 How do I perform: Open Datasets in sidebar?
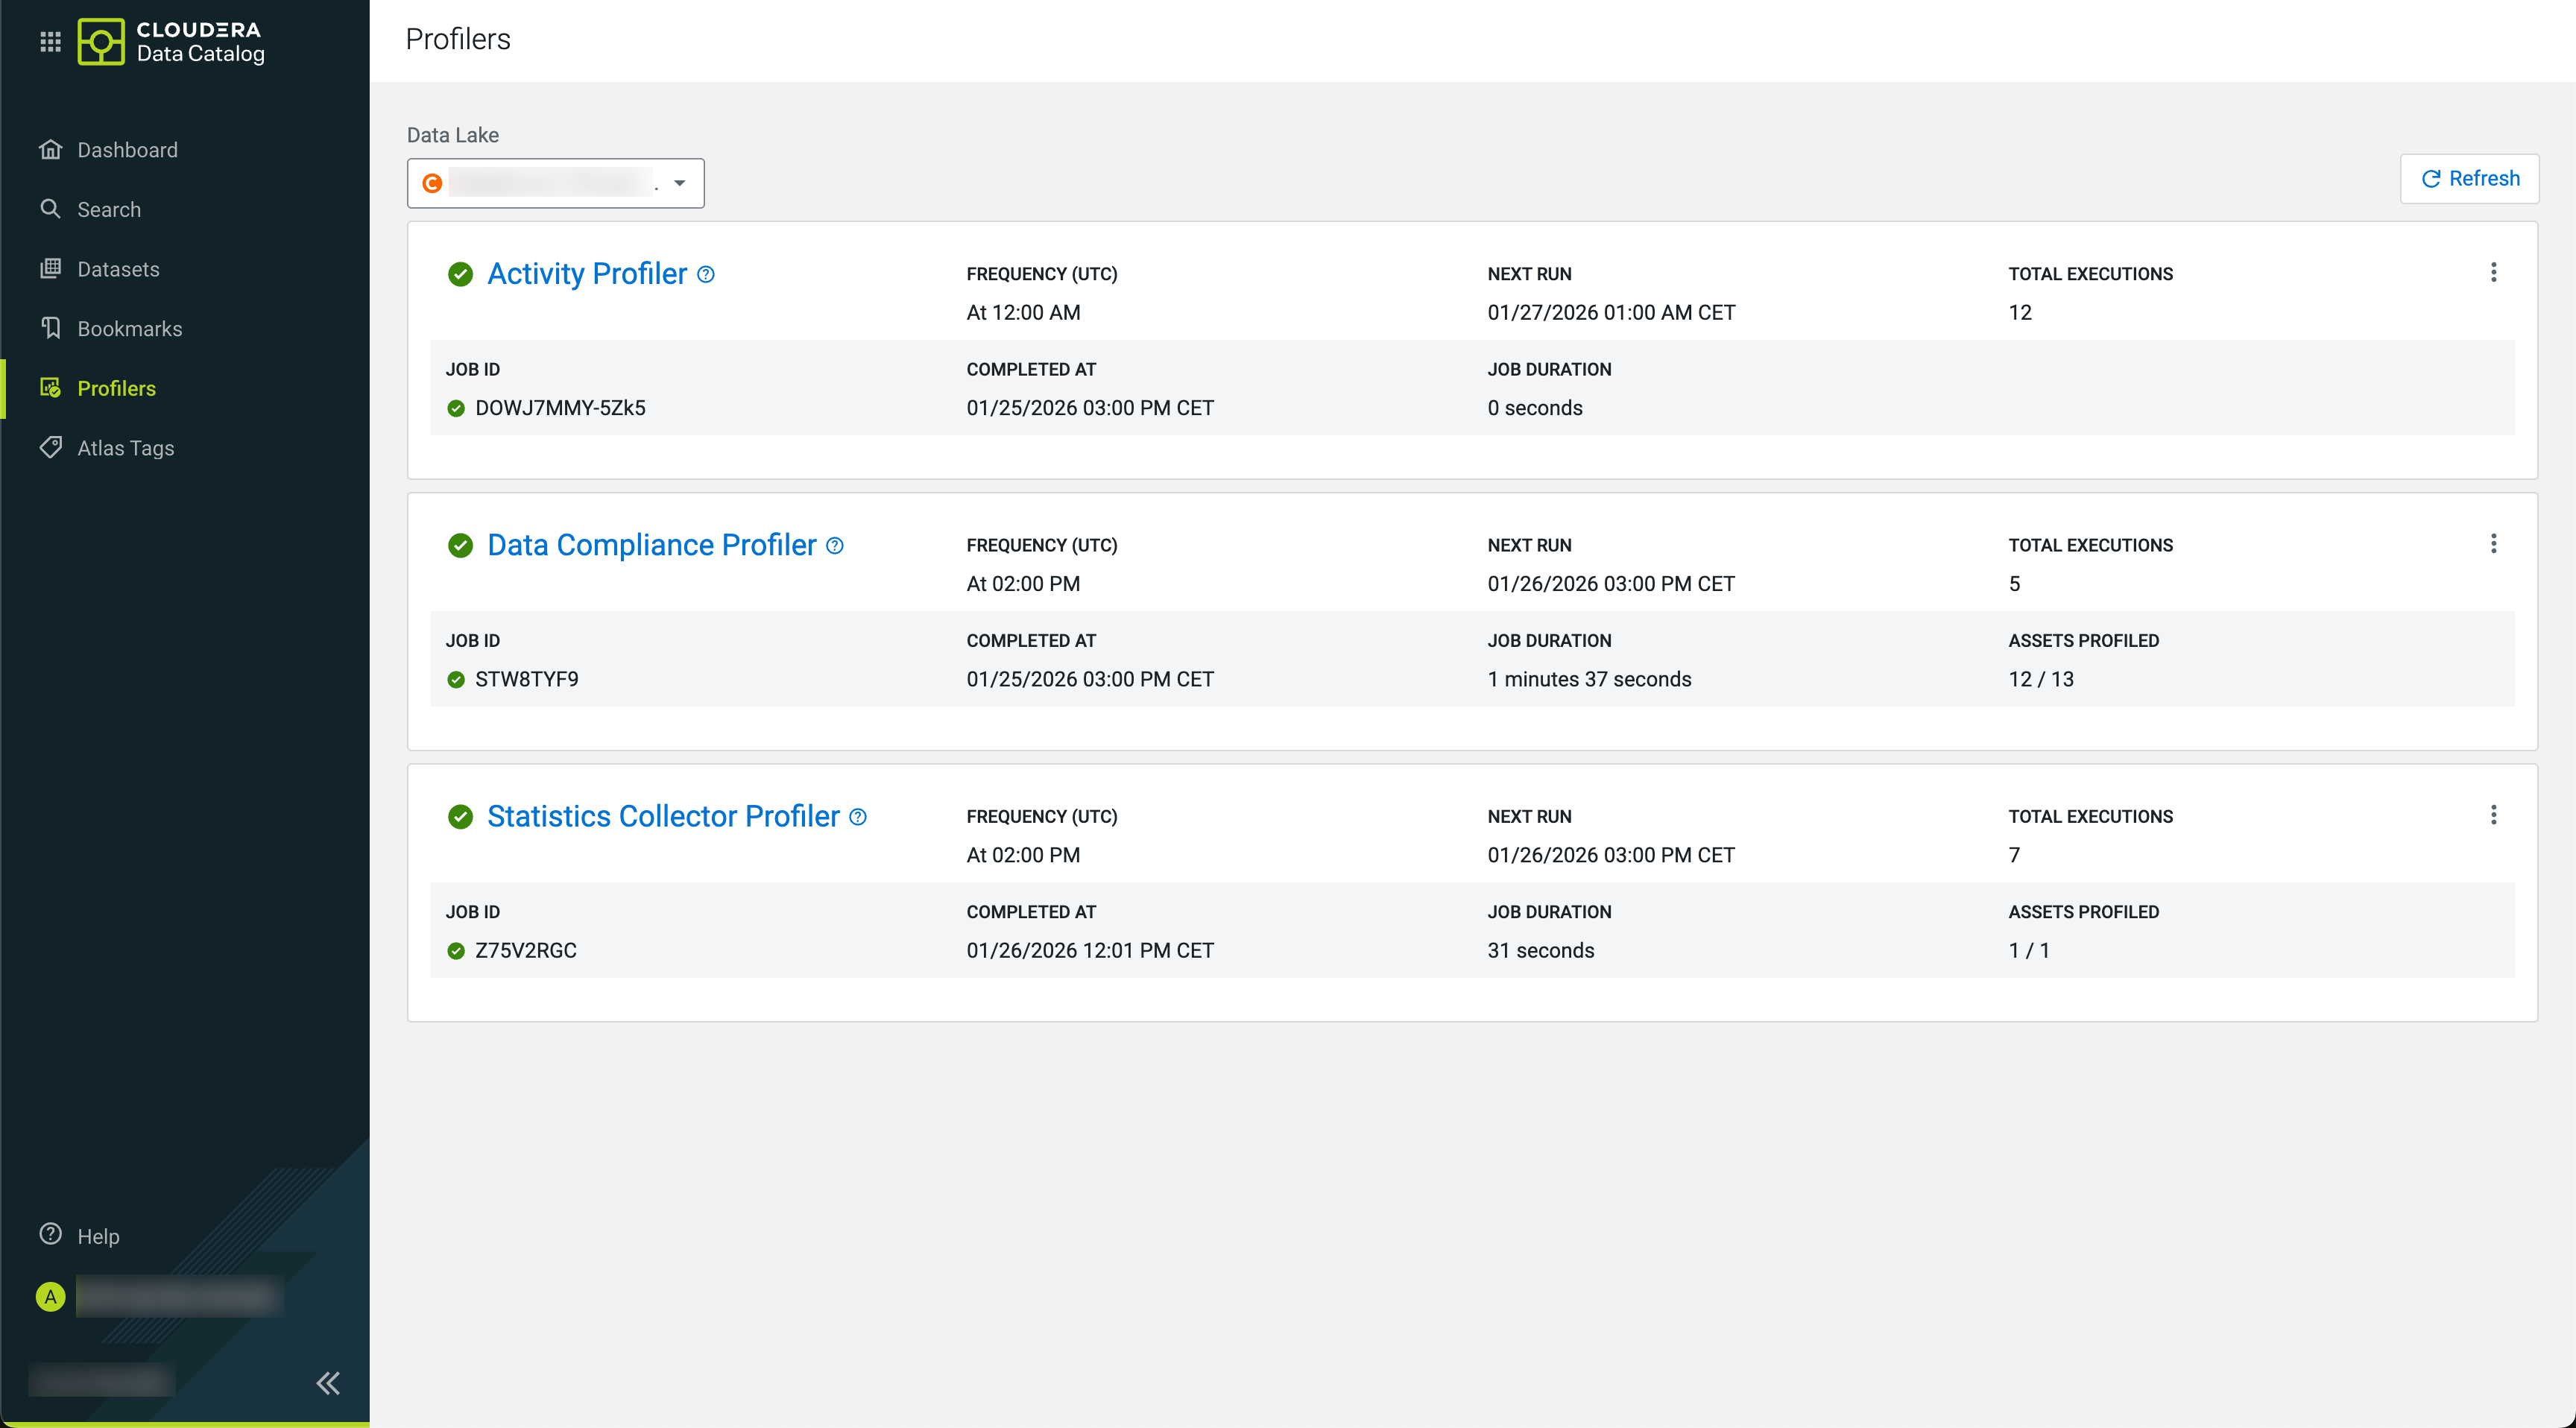118,269
